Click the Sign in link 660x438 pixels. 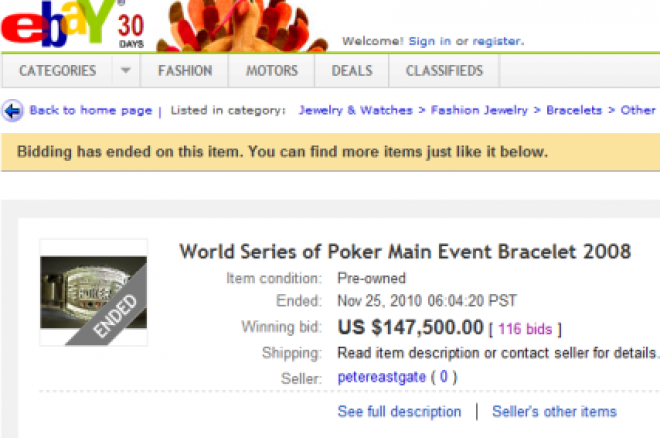point(430,41)
